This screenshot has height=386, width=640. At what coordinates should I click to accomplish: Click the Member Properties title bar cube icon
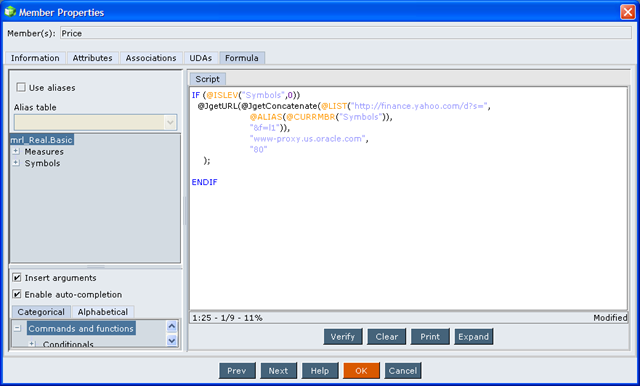tap(10, 12)
